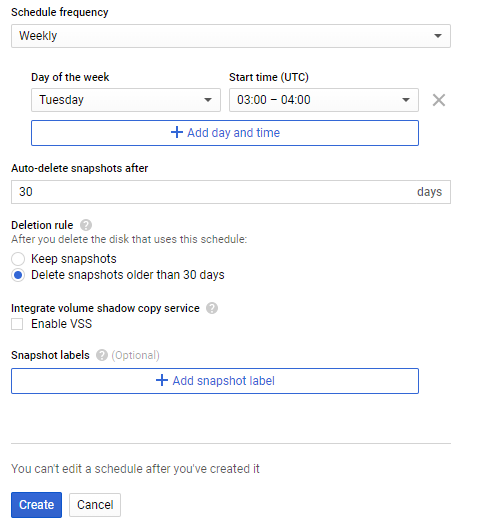Open the Deletion rule help tooltip
477x528 pixels.
coord(86,225)
